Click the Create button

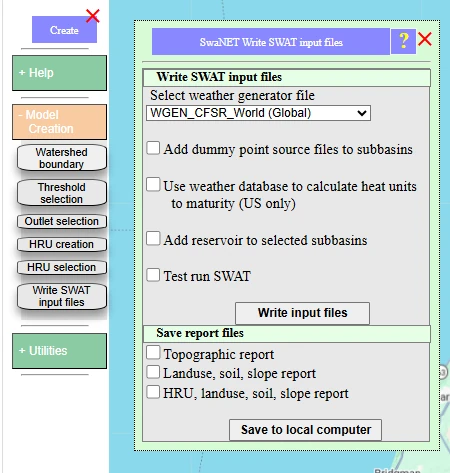point(64,30)
